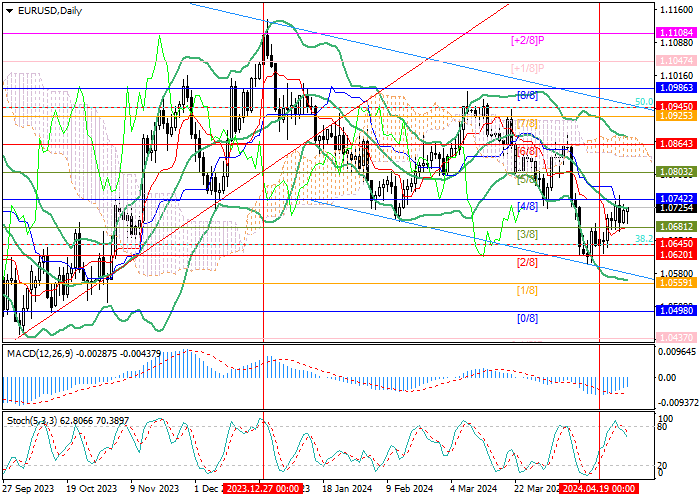This screenshot has height=500, width=700.
Task: Click the [+1/8]P Murrey level label
Action: coord(528,68)
